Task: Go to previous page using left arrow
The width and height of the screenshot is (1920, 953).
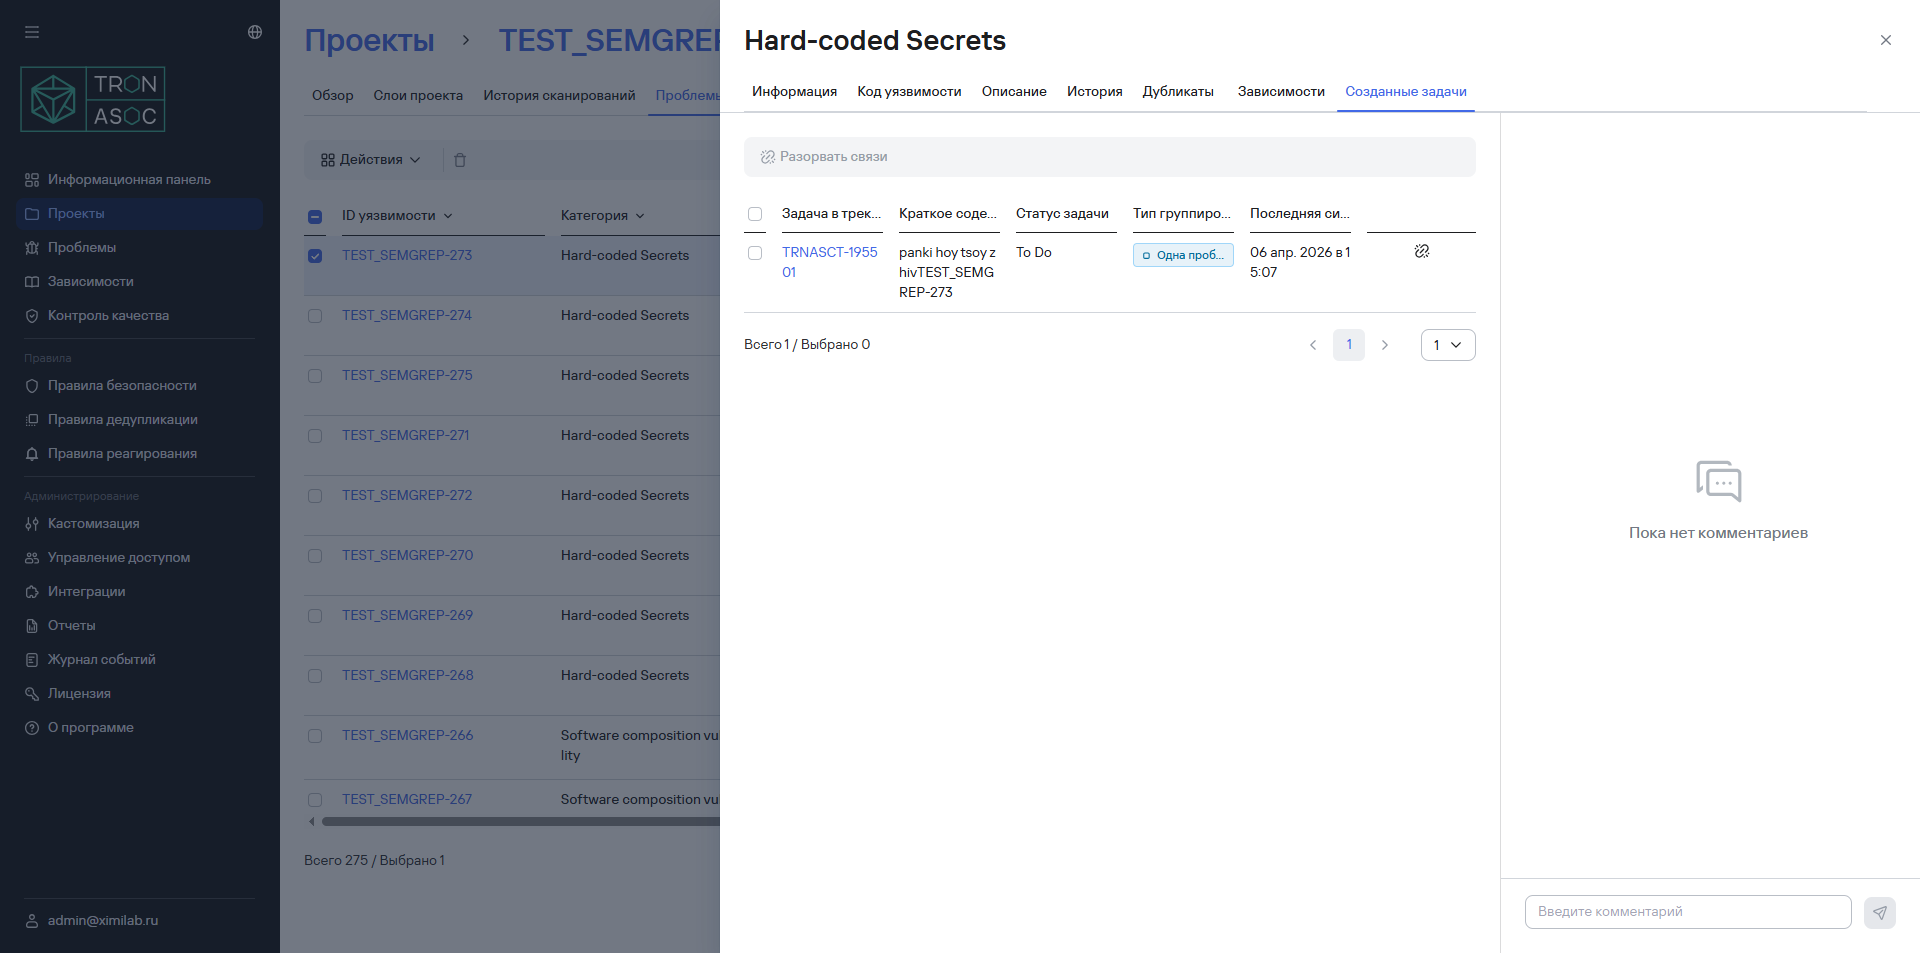Action: coord(1313,345)
